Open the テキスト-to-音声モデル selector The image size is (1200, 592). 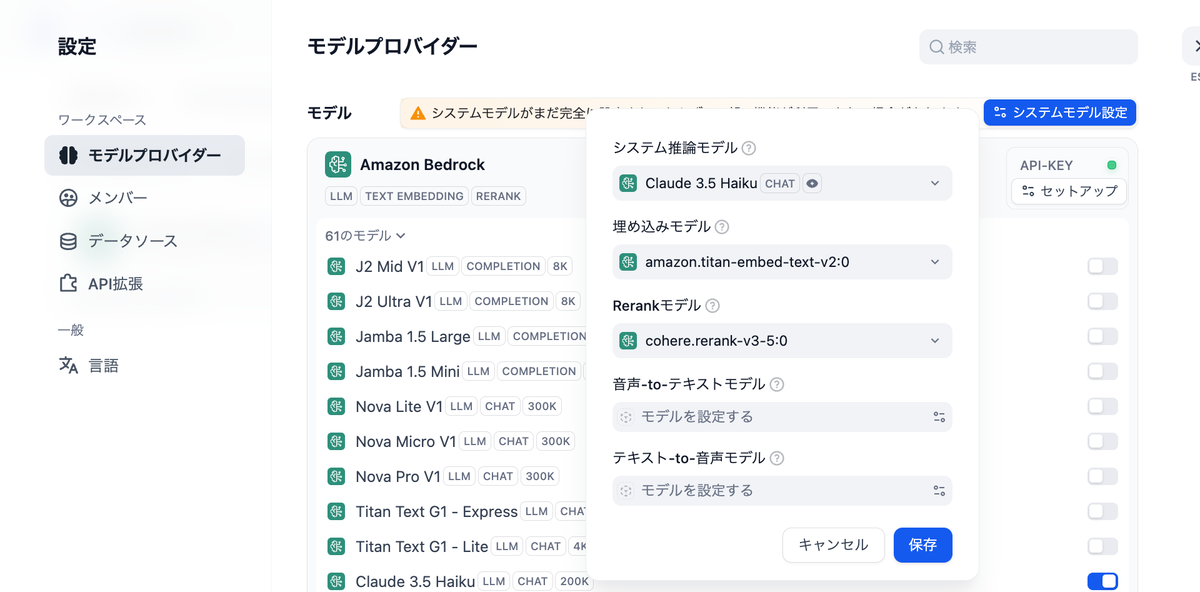coord(782,490)
